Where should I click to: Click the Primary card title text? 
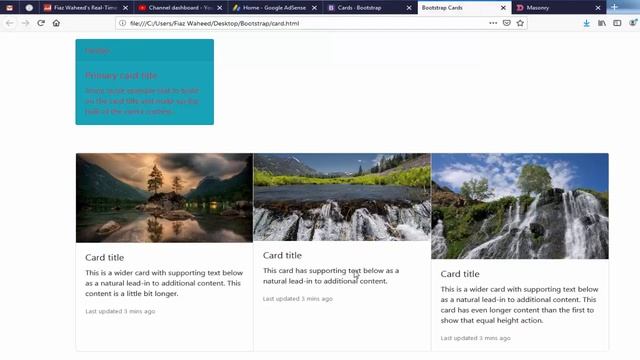[x=121, y=76]
